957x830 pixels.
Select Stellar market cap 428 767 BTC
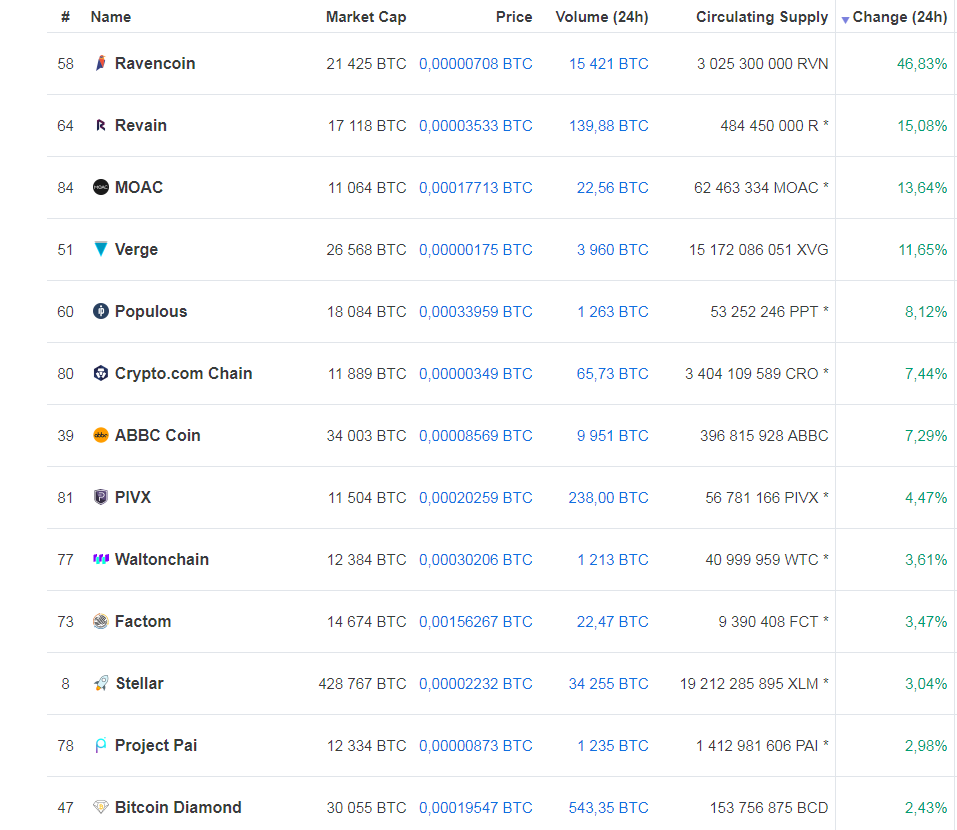[x=363, y=684]
